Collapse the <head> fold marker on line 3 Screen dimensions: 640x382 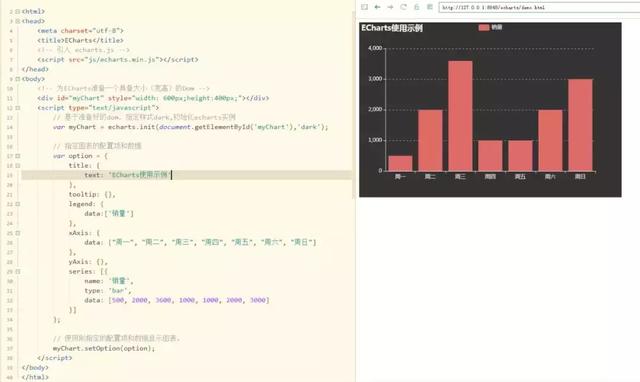pyautogui.click(x=18, y=21)
